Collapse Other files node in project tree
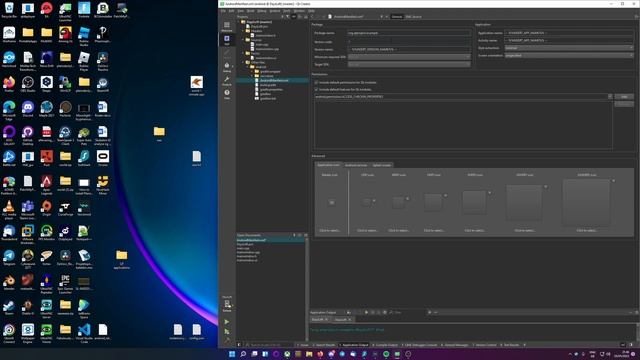 click(x=243, y=62)
